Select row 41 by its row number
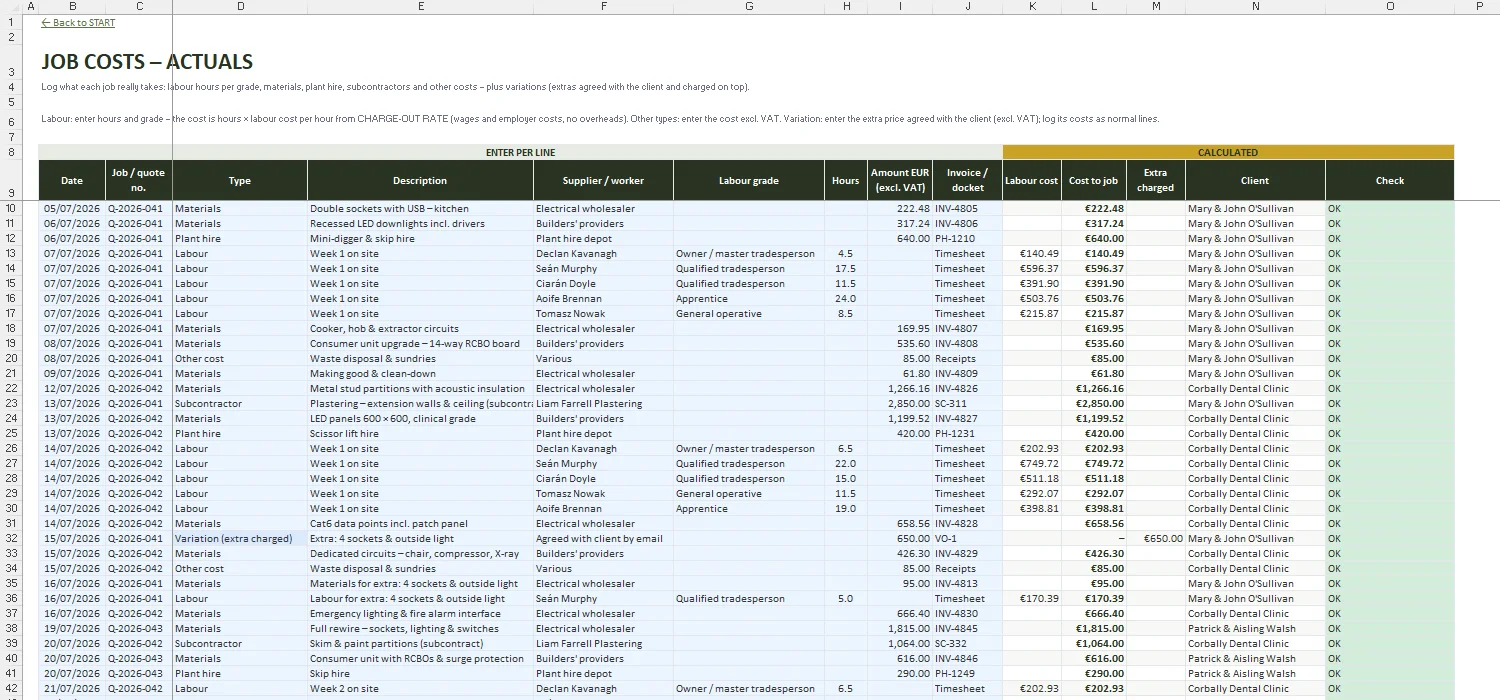Image resolution: width=1500 pixels, height=700 pixels. pyautogui.click(x=11, y=674)
